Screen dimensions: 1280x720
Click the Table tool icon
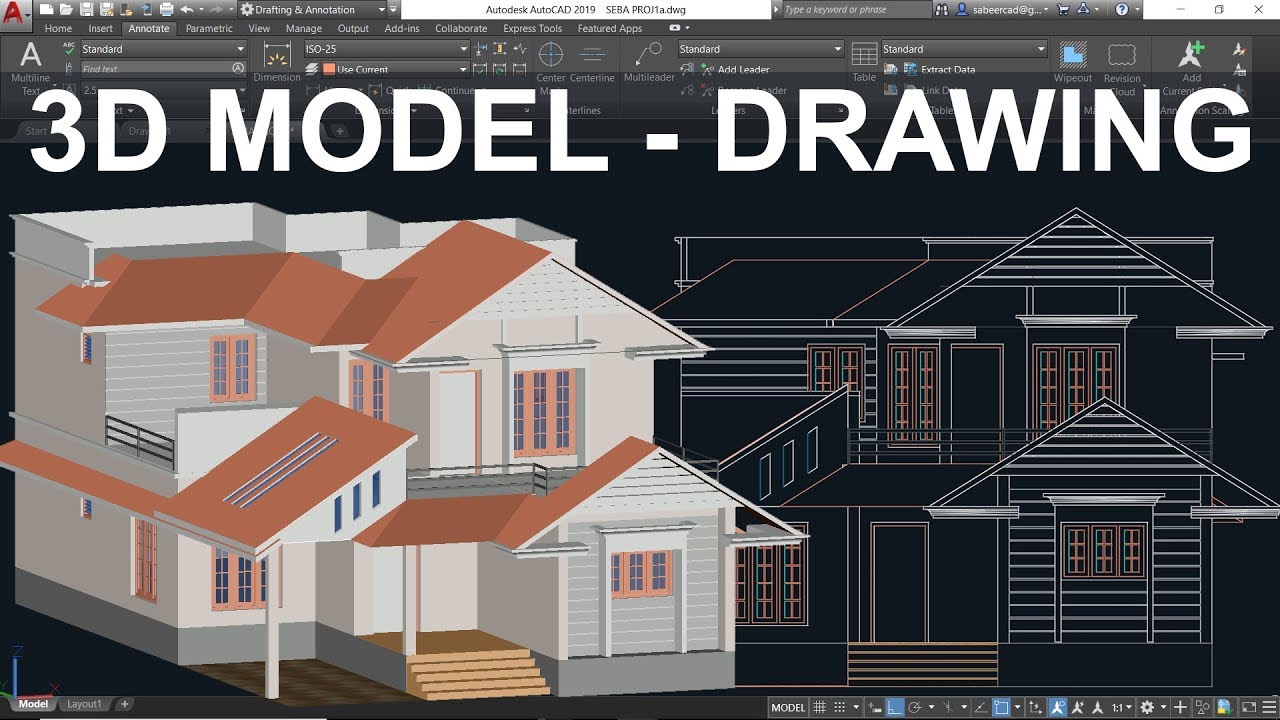pyautogui.click(x=864, y=61)
